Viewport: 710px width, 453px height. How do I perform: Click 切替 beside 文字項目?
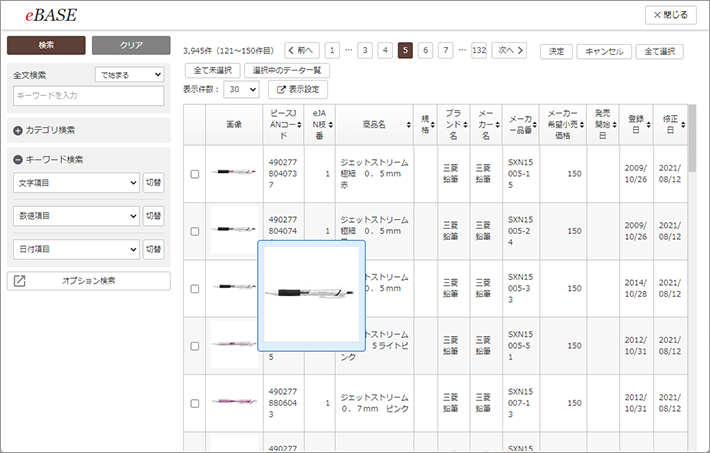click(154, 183)
